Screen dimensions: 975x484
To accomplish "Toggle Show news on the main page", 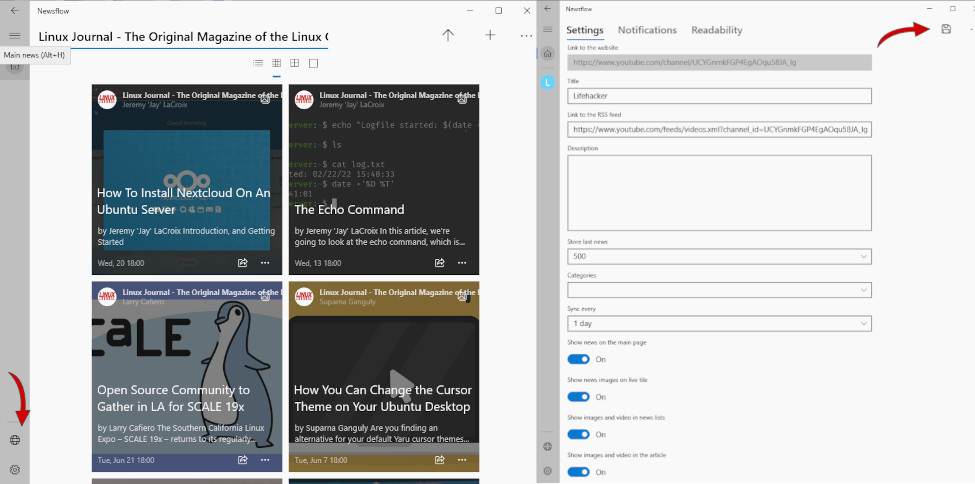I will point(578,359).
